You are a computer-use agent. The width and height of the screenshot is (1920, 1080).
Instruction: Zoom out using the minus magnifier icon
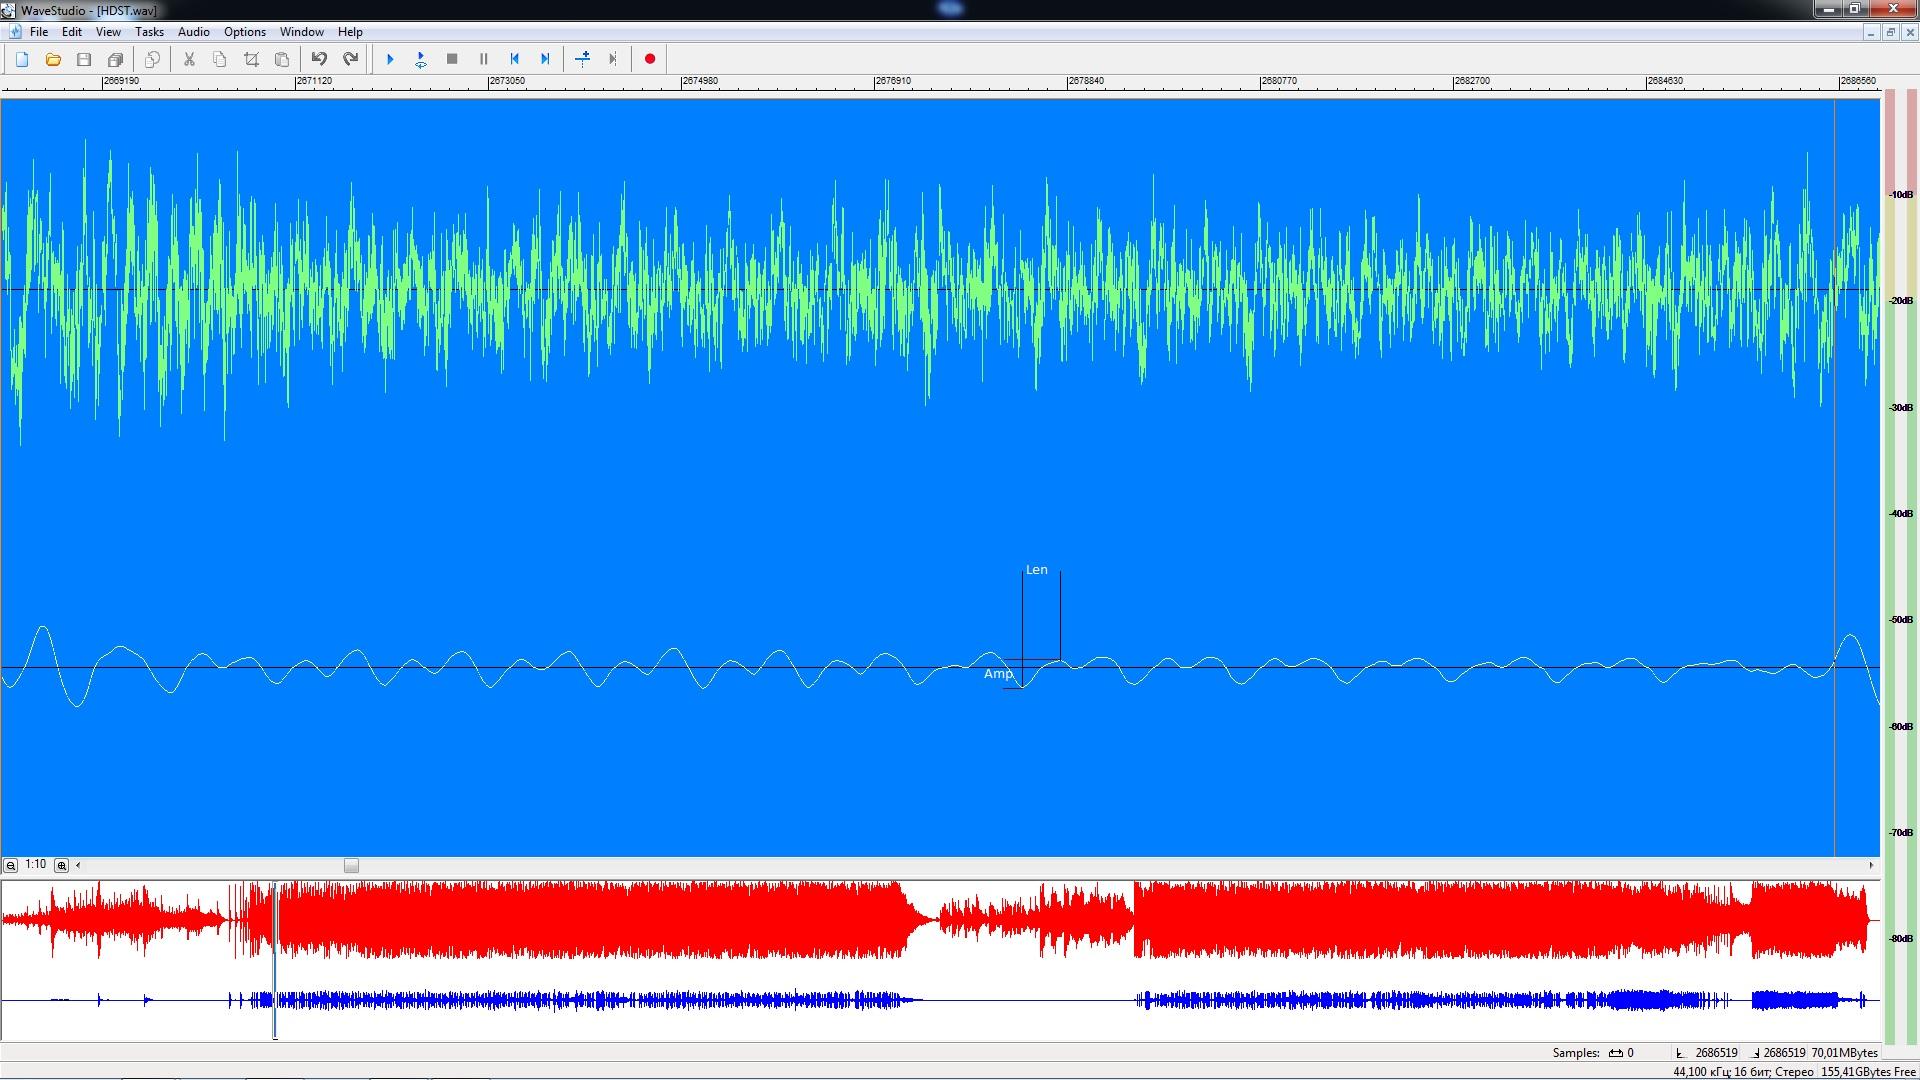coord(11,866)
